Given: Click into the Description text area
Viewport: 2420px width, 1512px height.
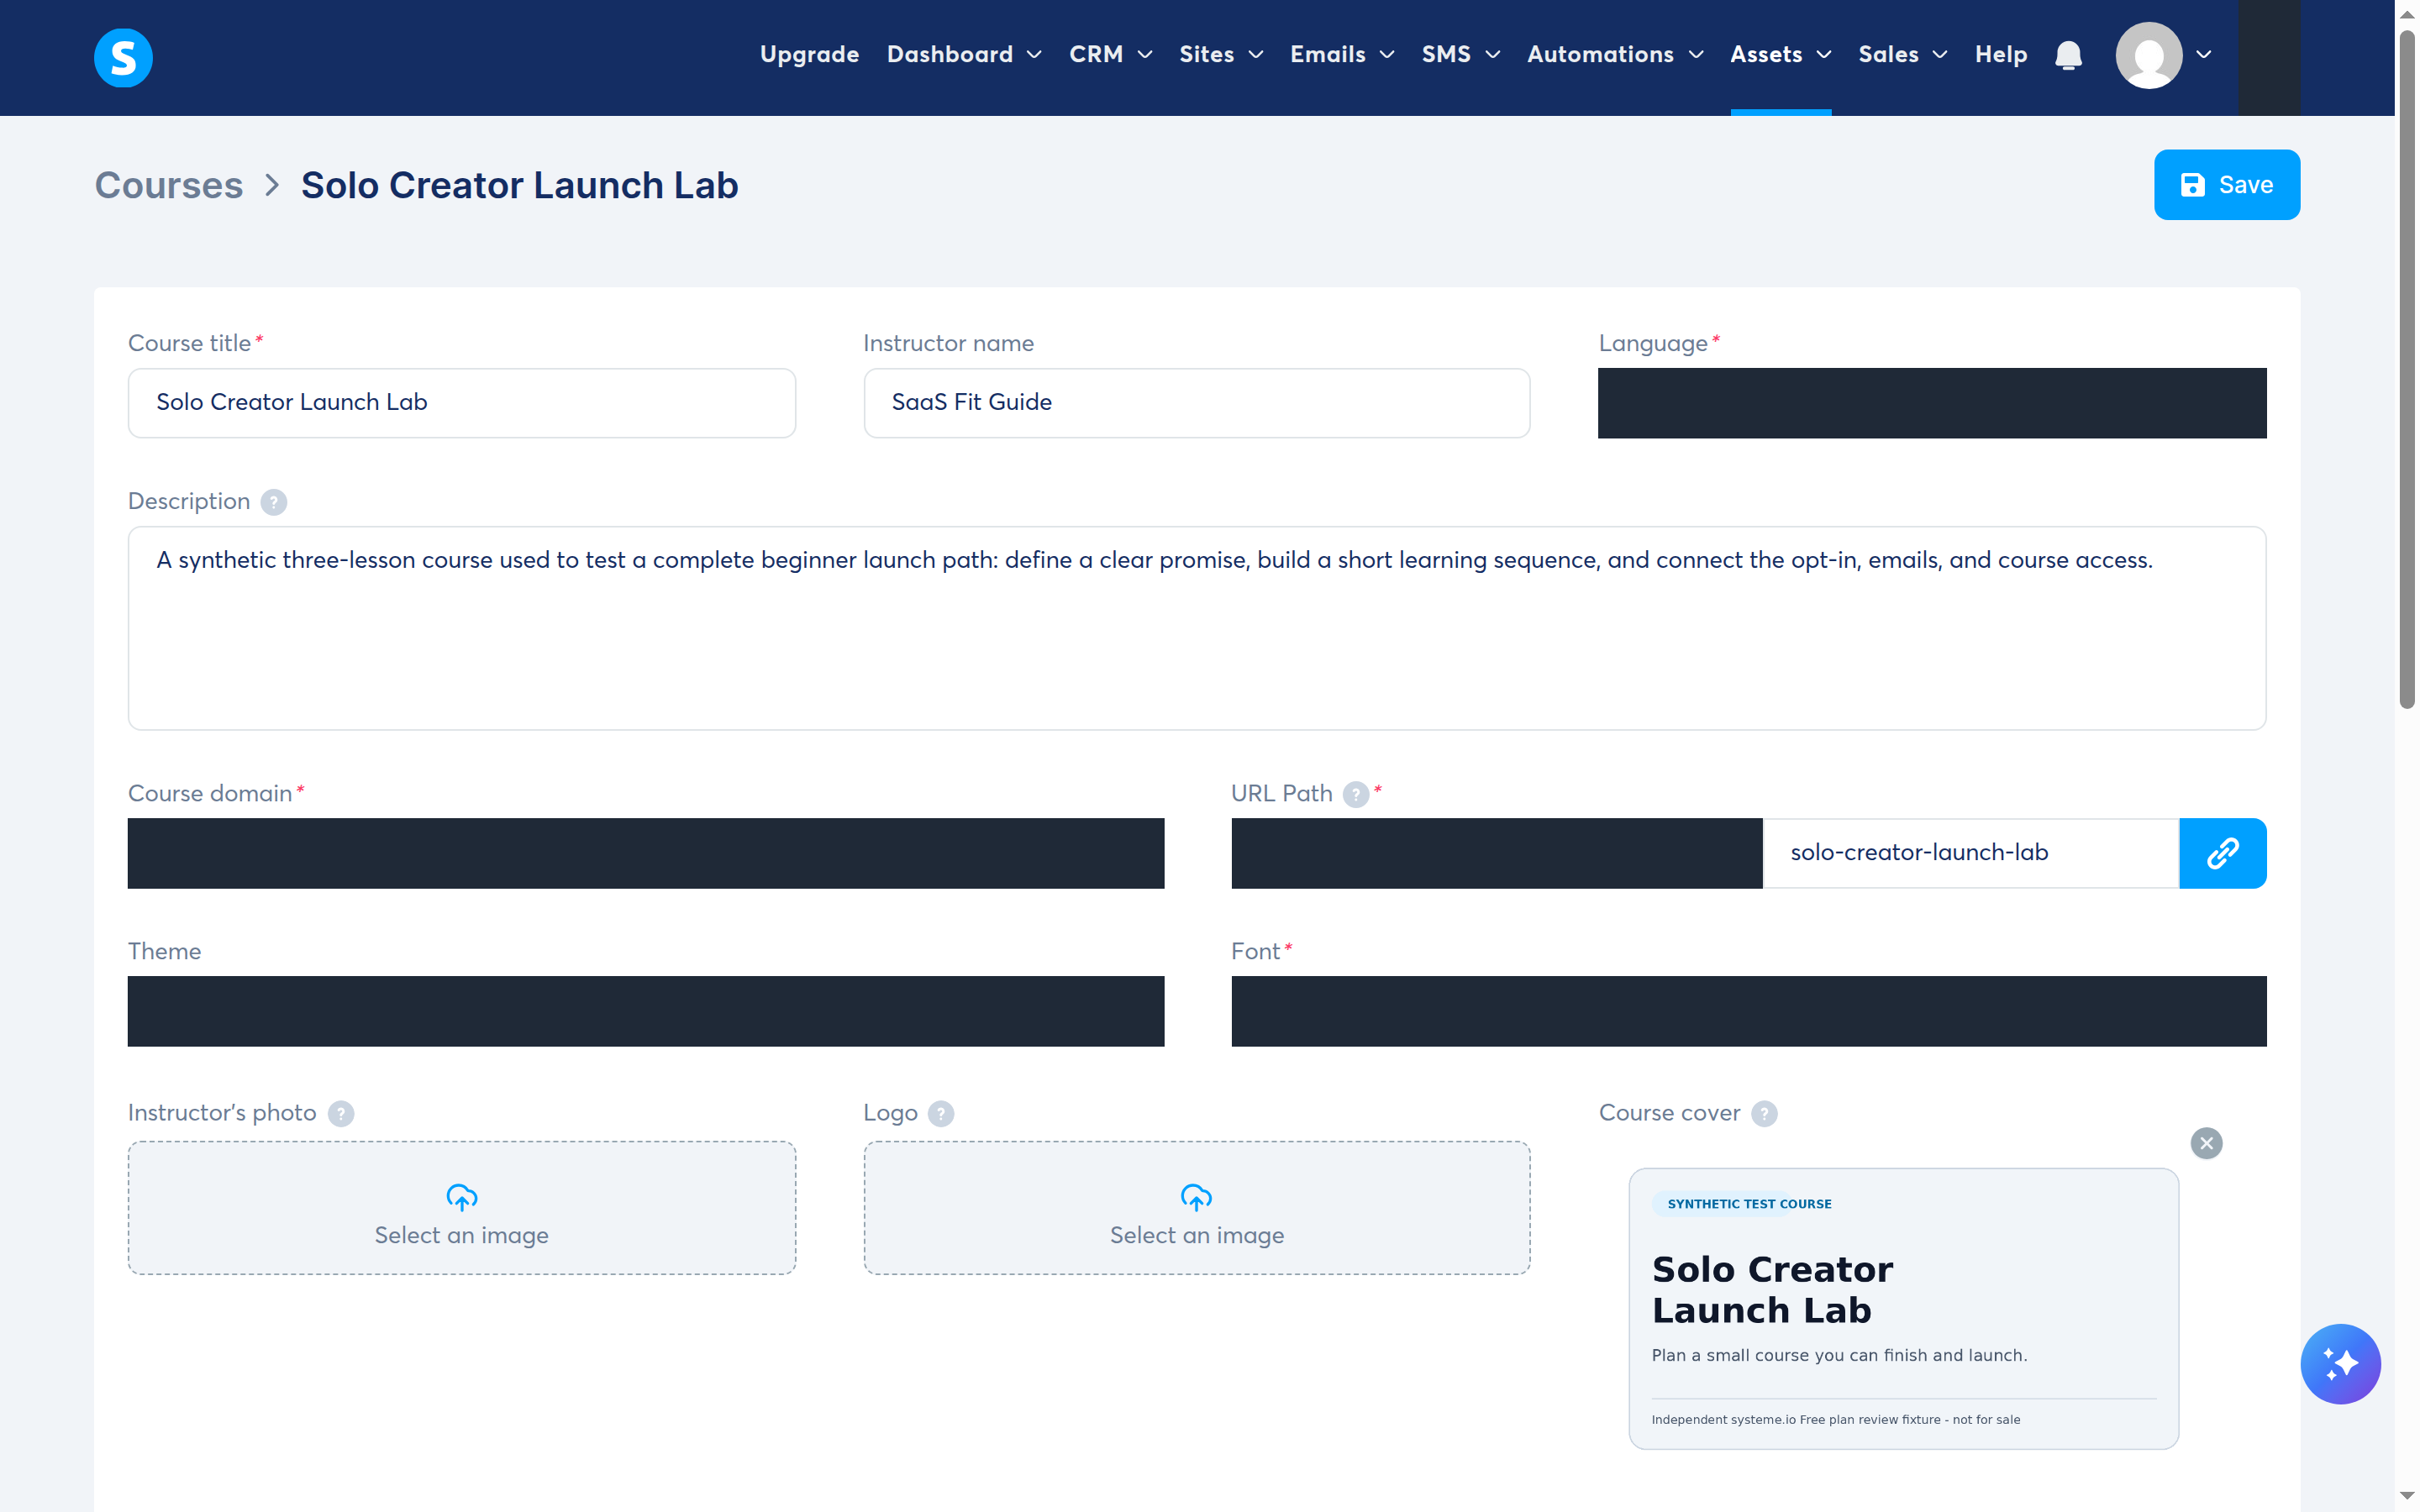Looking at the screenshot, I should 1197,628.
